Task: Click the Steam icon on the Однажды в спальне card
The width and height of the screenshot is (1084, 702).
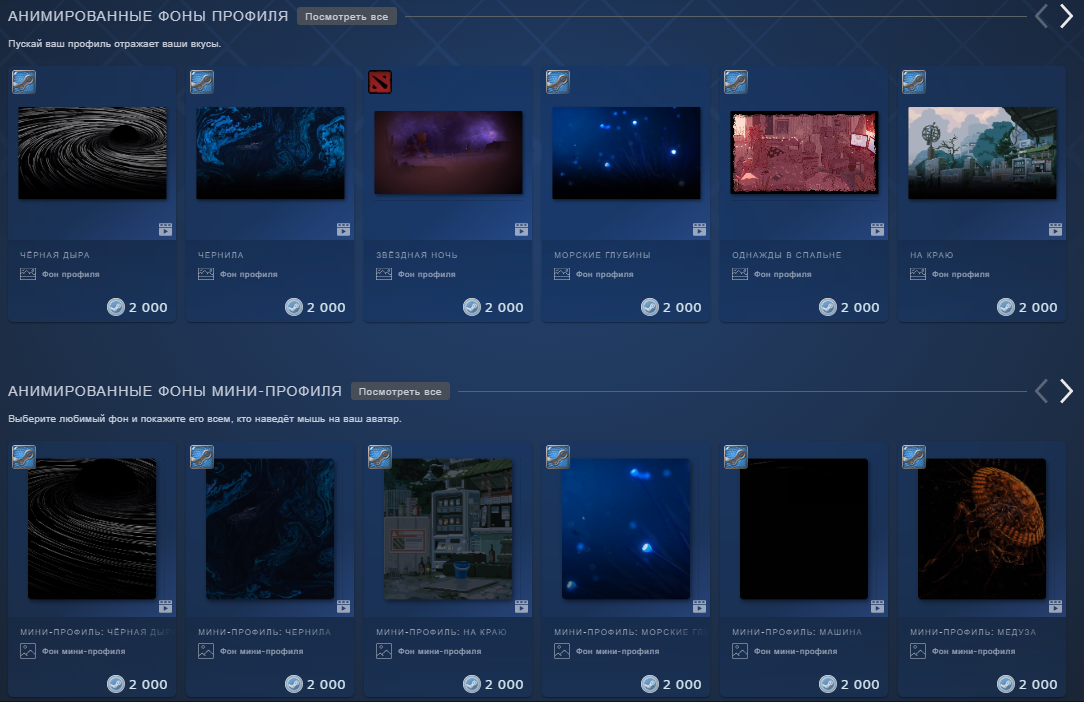Action: [736, 82]
